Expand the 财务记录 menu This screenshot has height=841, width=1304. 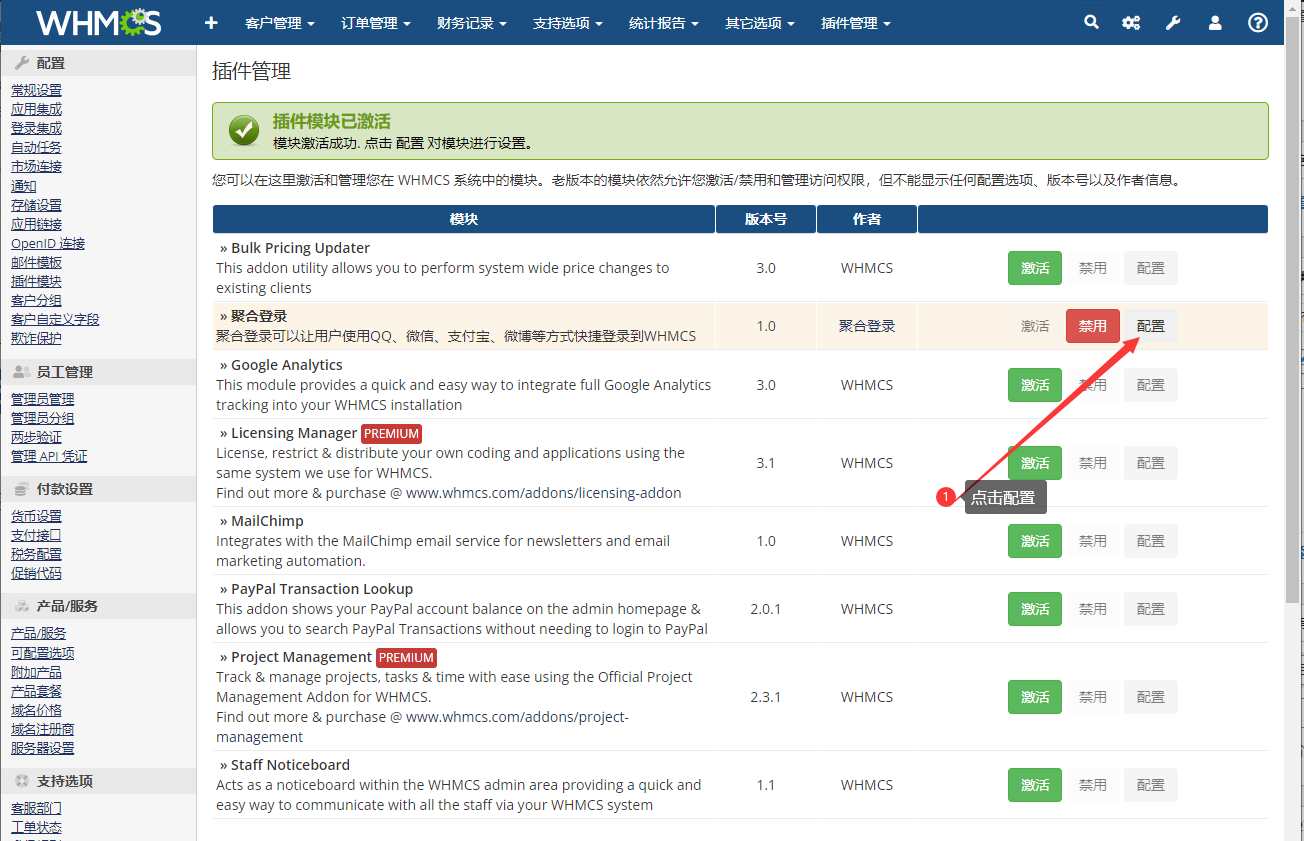click(x=472, y=23)
